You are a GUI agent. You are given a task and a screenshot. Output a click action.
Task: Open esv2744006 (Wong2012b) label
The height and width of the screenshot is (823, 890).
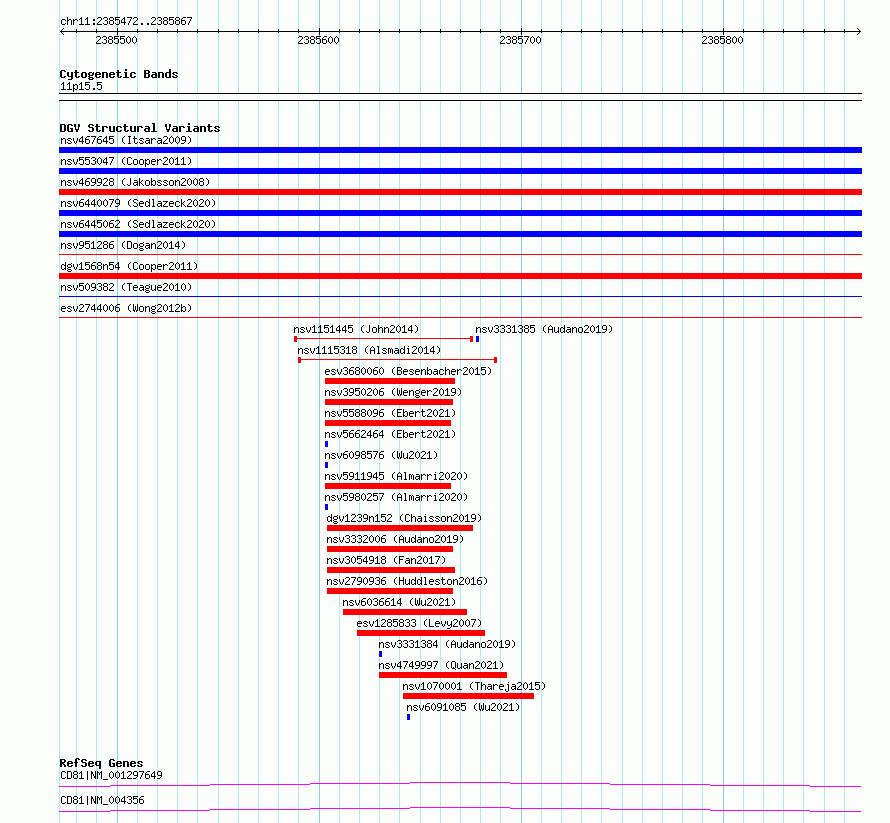126,308
